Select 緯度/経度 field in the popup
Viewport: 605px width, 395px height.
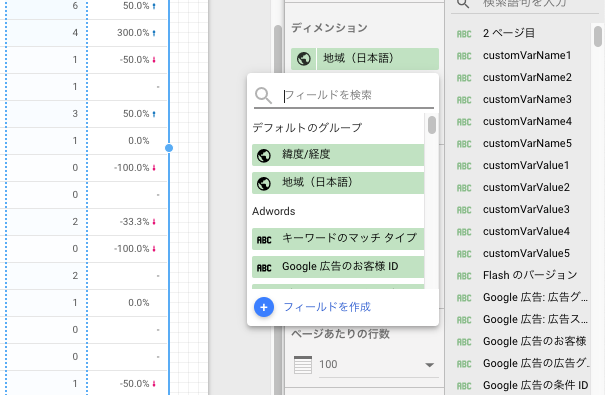[338, 155]
